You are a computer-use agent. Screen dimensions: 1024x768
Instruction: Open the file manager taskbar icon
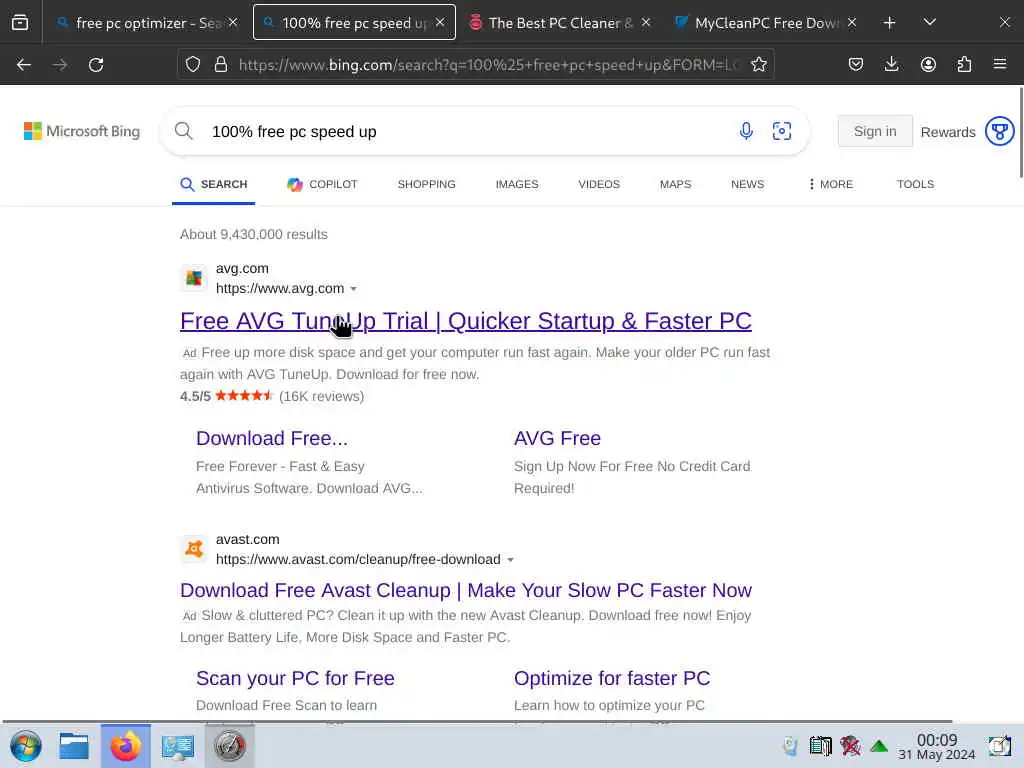[74, 746]
